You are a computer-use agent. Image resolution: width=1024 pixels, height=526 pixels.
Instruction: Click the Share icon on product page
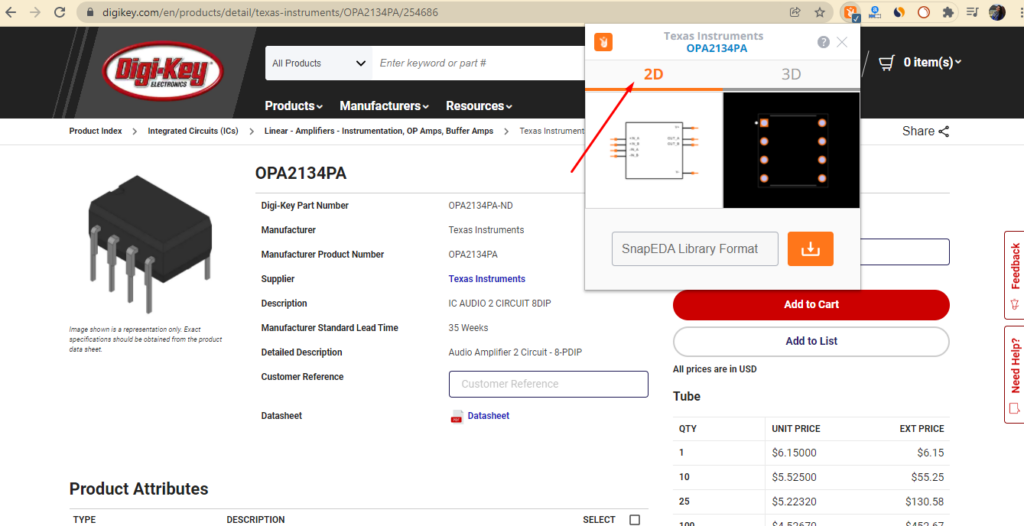pyautogui.click(x=944, y=131)
